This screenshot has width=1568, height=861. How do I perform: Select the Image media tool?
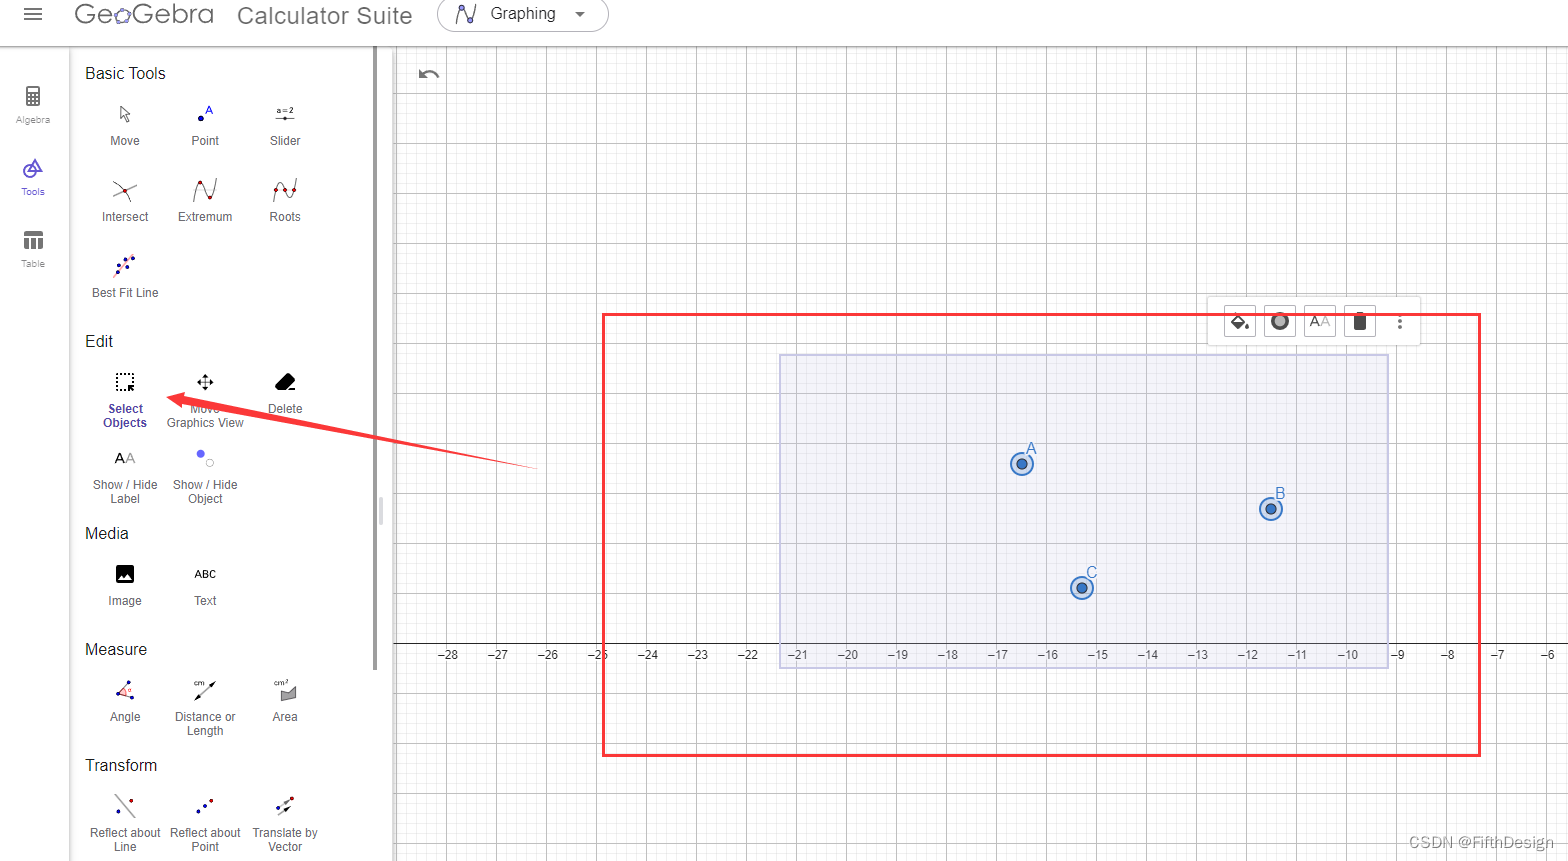point(125,585)
